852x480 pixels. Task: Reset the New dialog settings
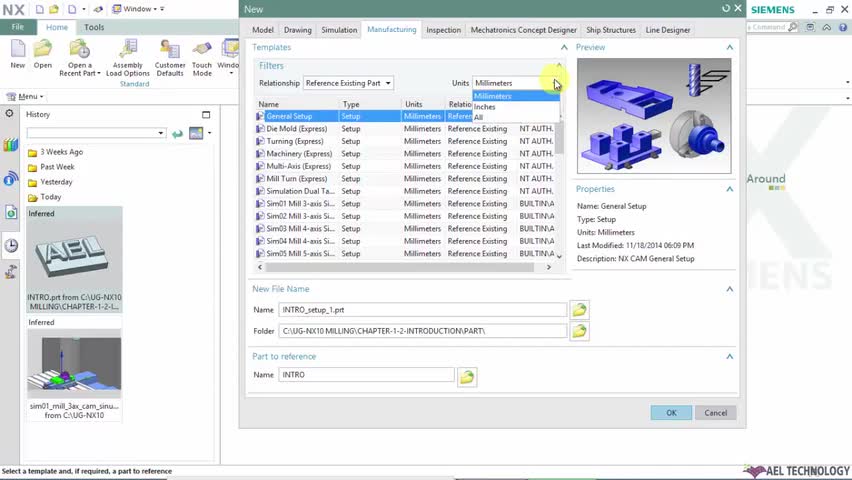tap(726, 9)
